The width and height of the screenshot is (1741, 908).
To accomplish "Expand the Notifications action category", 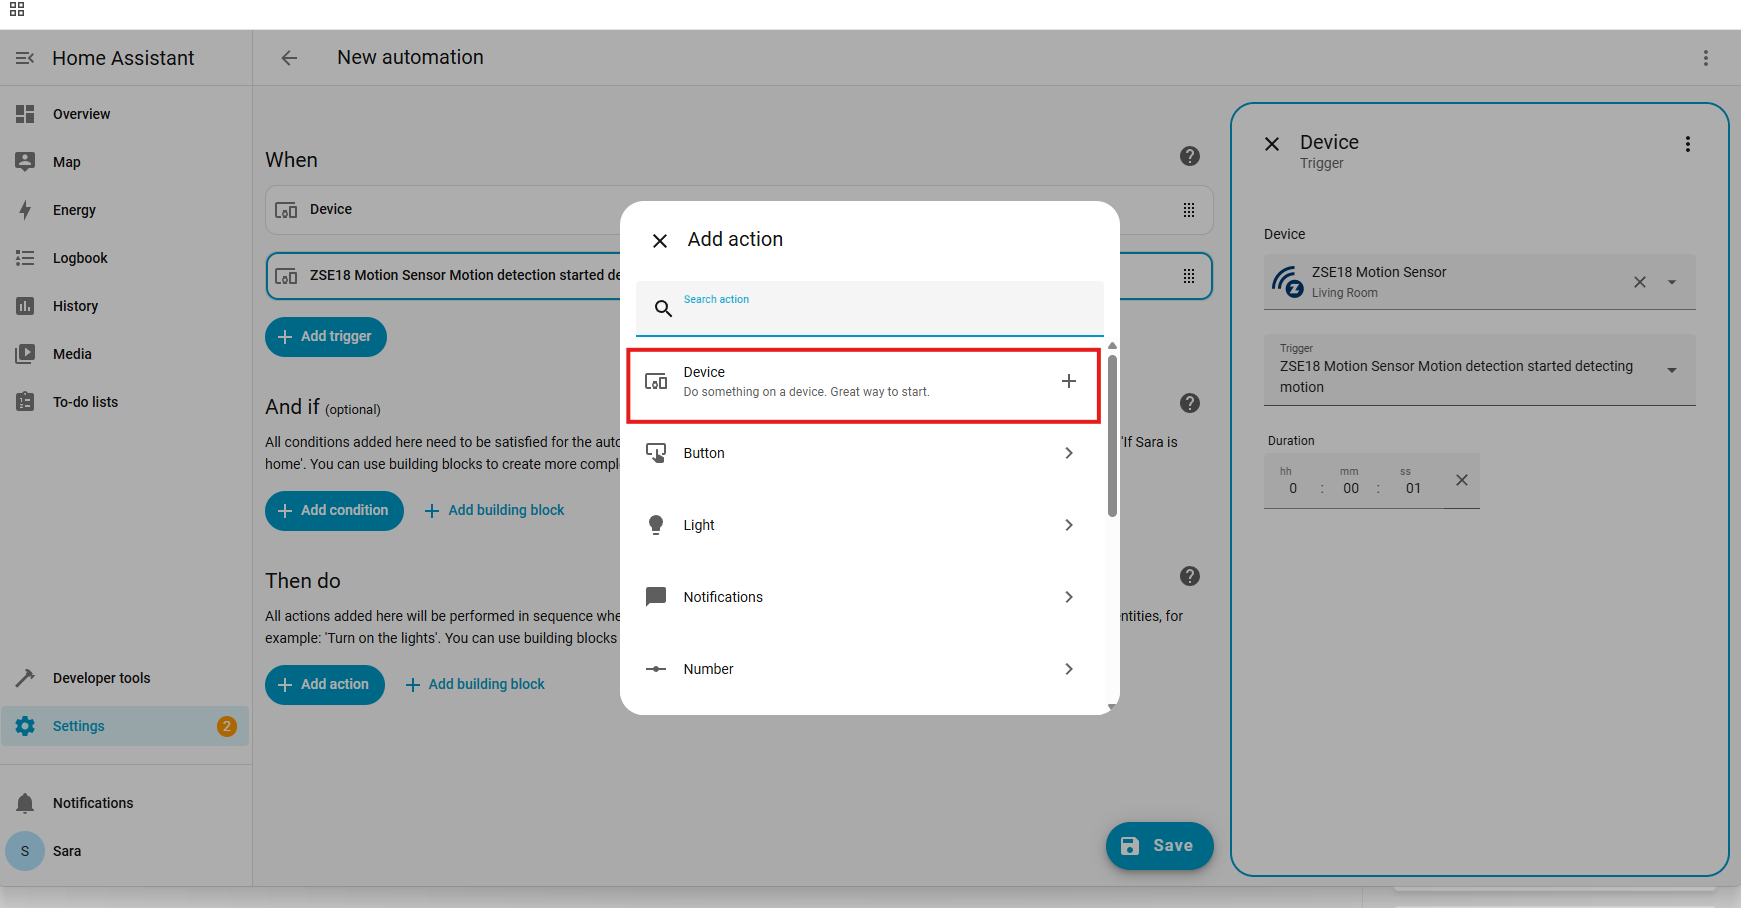I will point(1069,597).
